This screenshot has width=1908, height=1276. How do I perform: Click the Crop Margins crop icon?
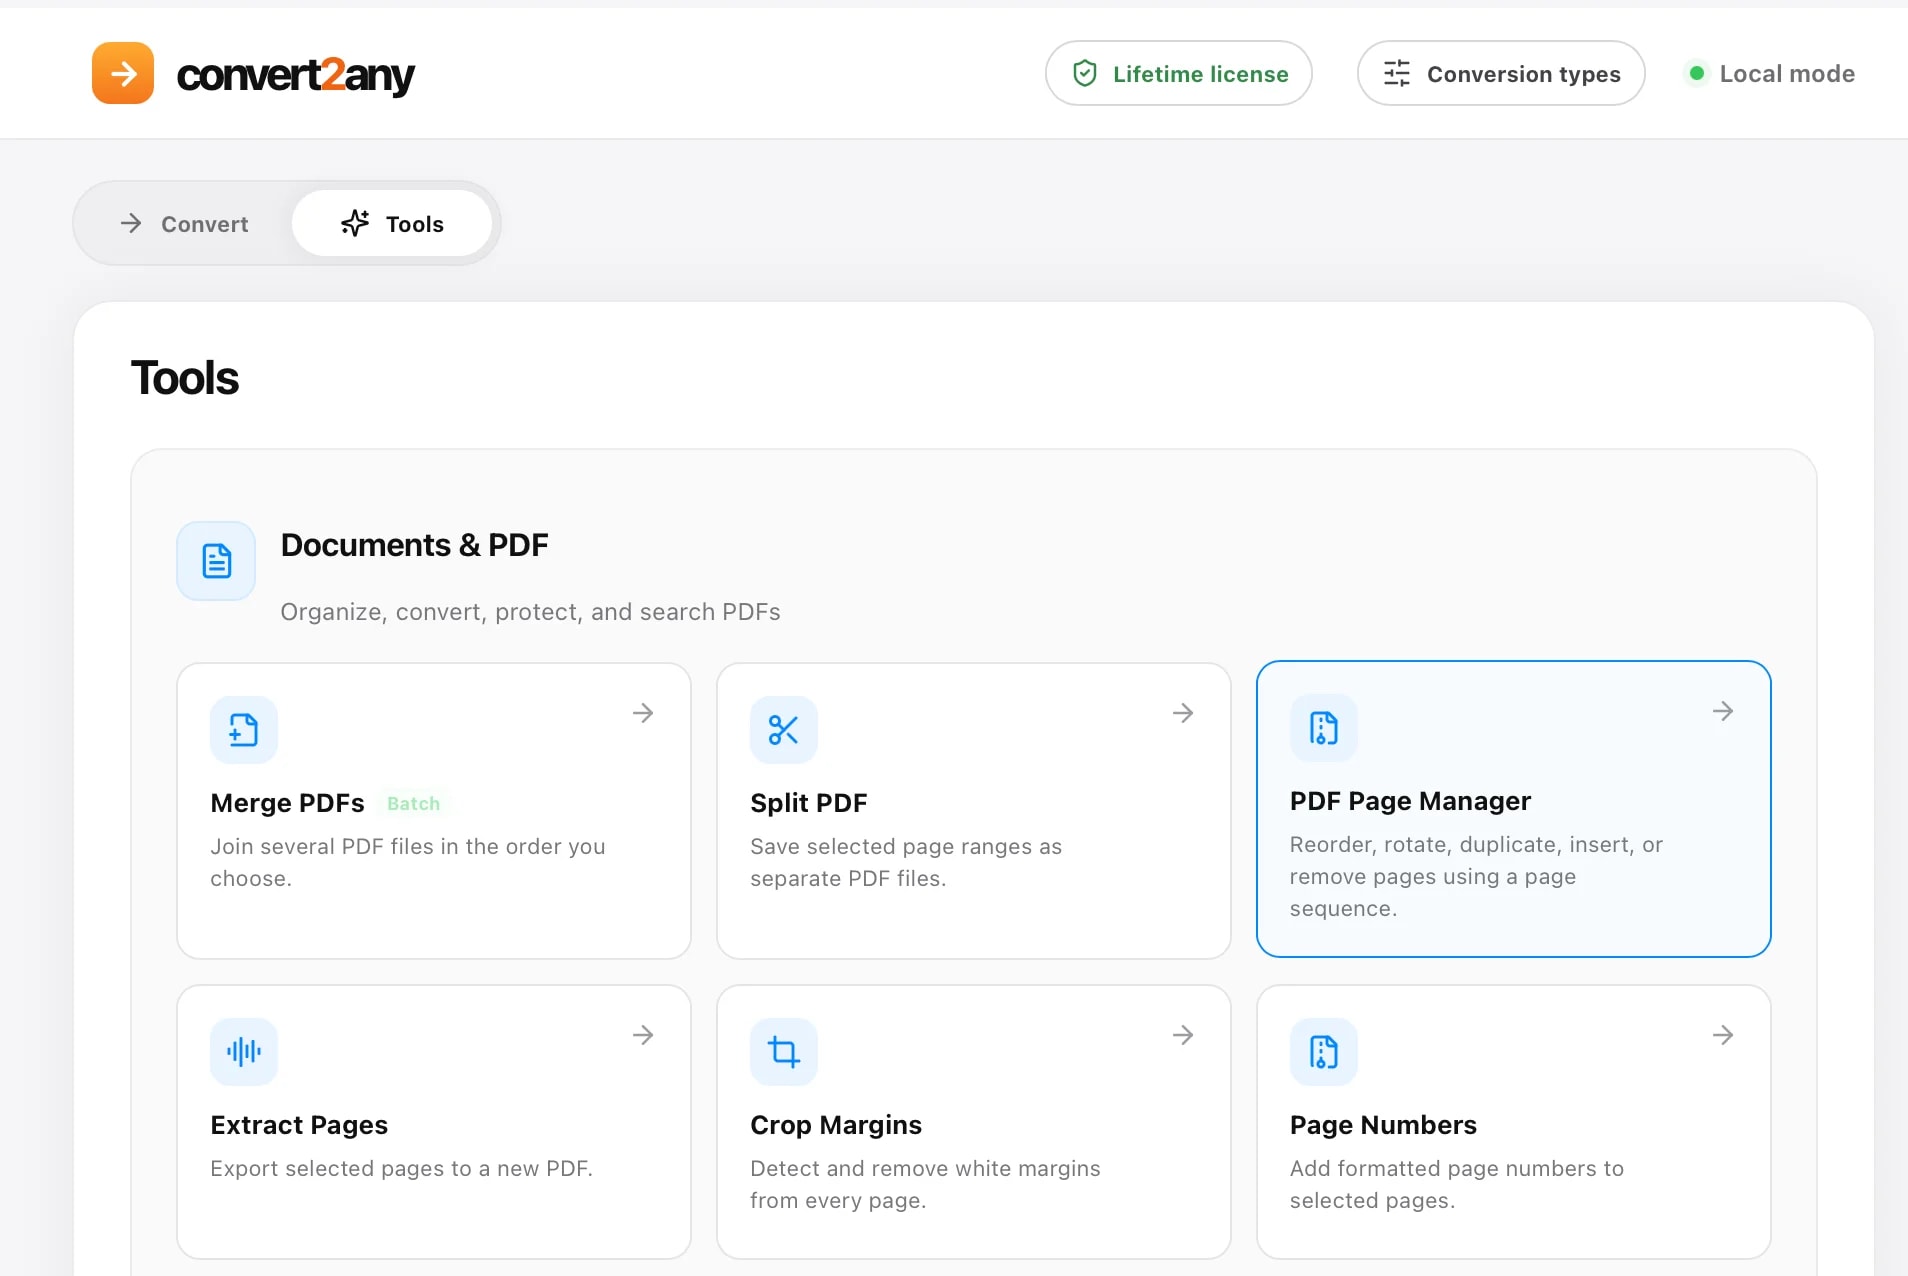pos(784,1052)
